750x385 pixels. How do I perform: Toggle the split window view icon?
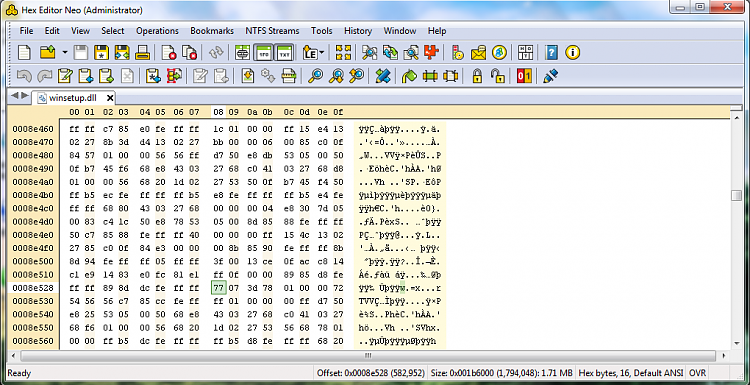pos(243,53)
